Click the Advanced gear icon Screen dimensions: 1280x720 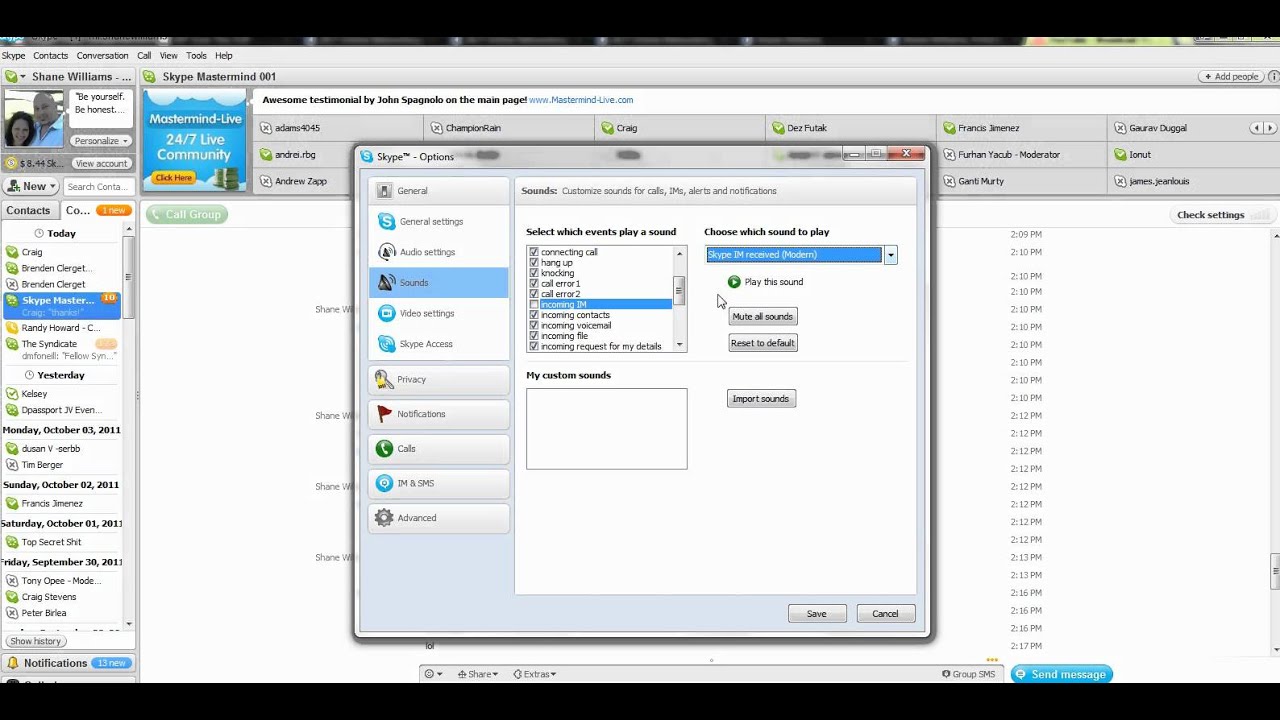(x=384, y=518)
